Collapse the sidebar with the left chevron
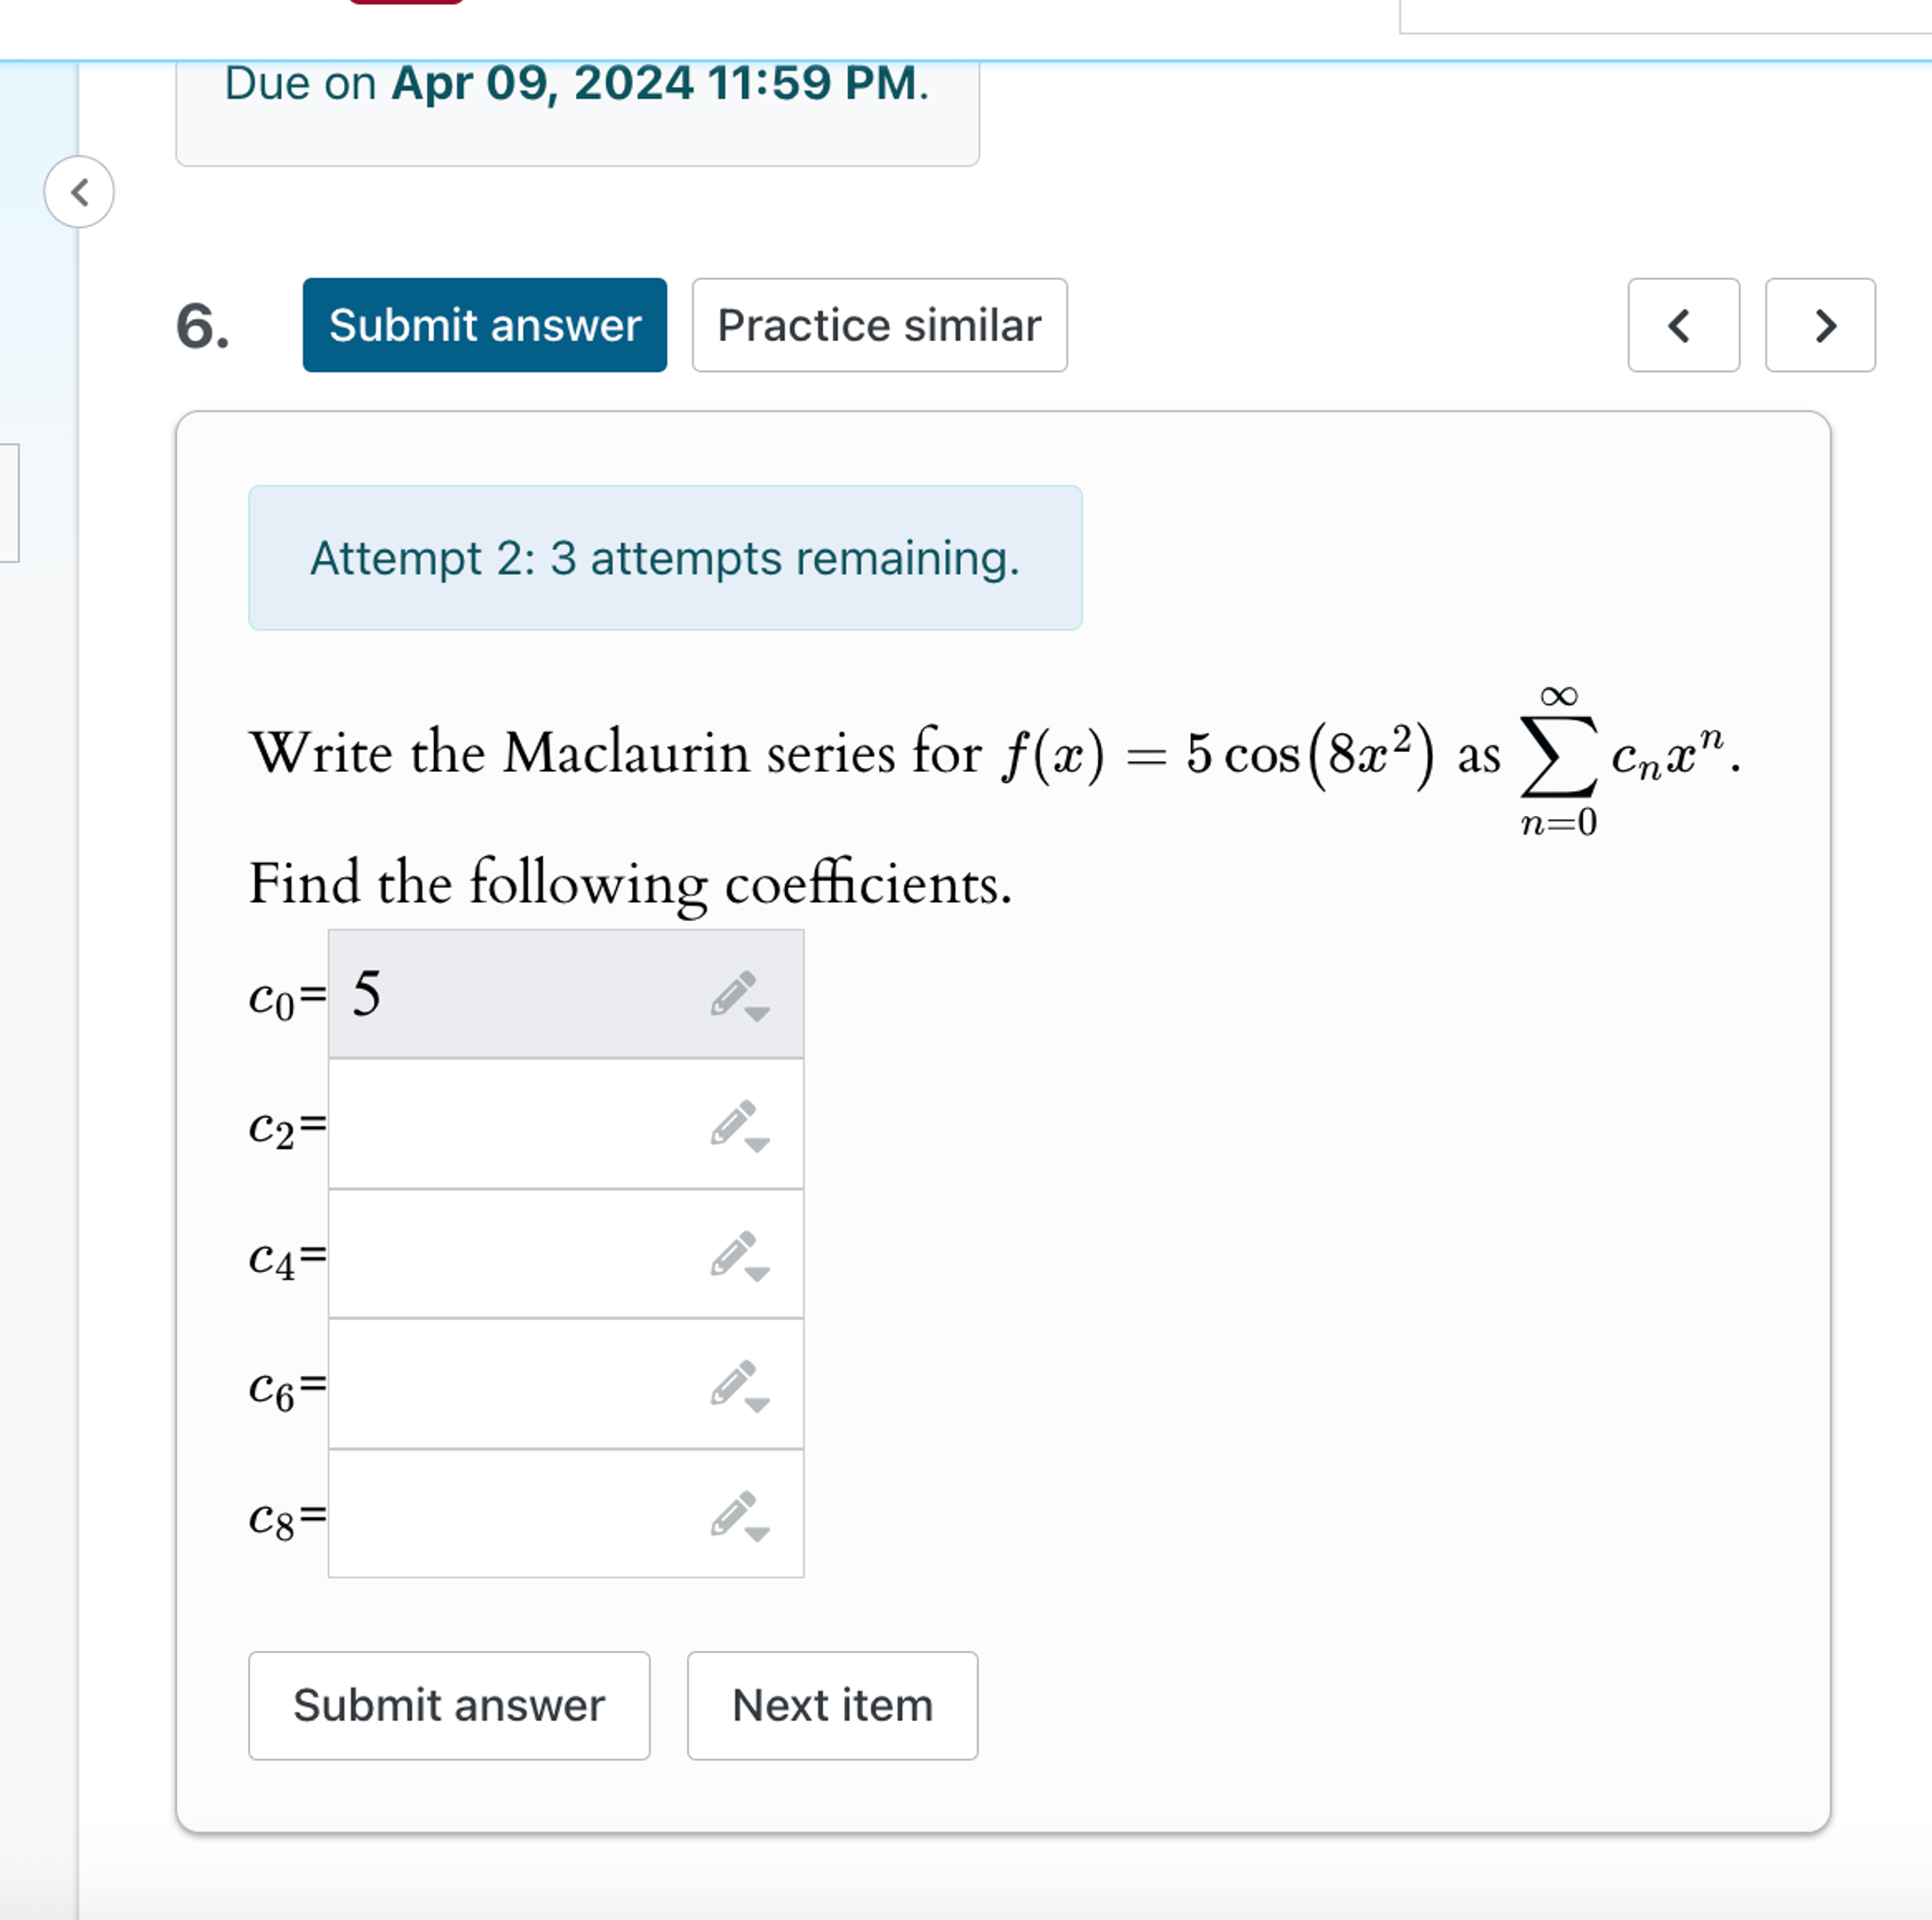The width and height of the screenshot is (1932, 1920). [79, 192]
